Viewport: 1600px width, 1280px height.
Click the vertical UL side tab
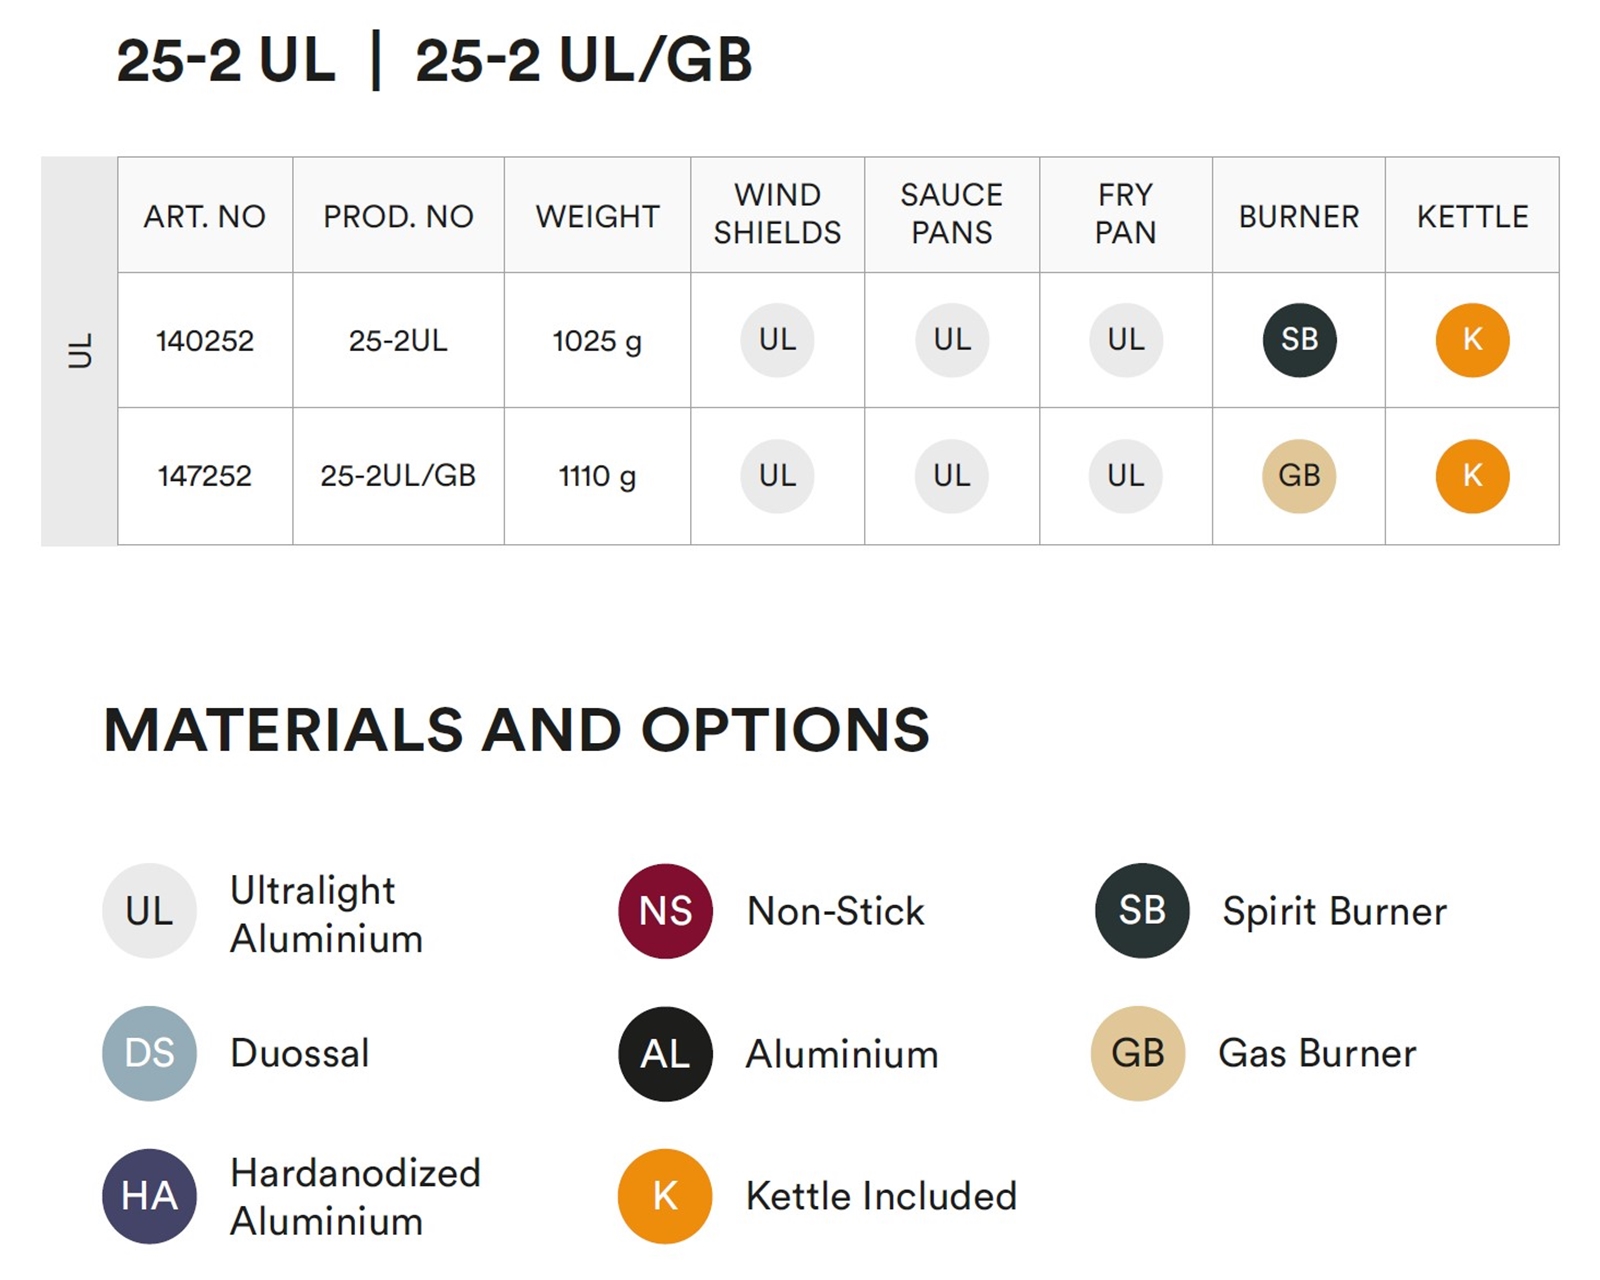(x=80, y=351)
